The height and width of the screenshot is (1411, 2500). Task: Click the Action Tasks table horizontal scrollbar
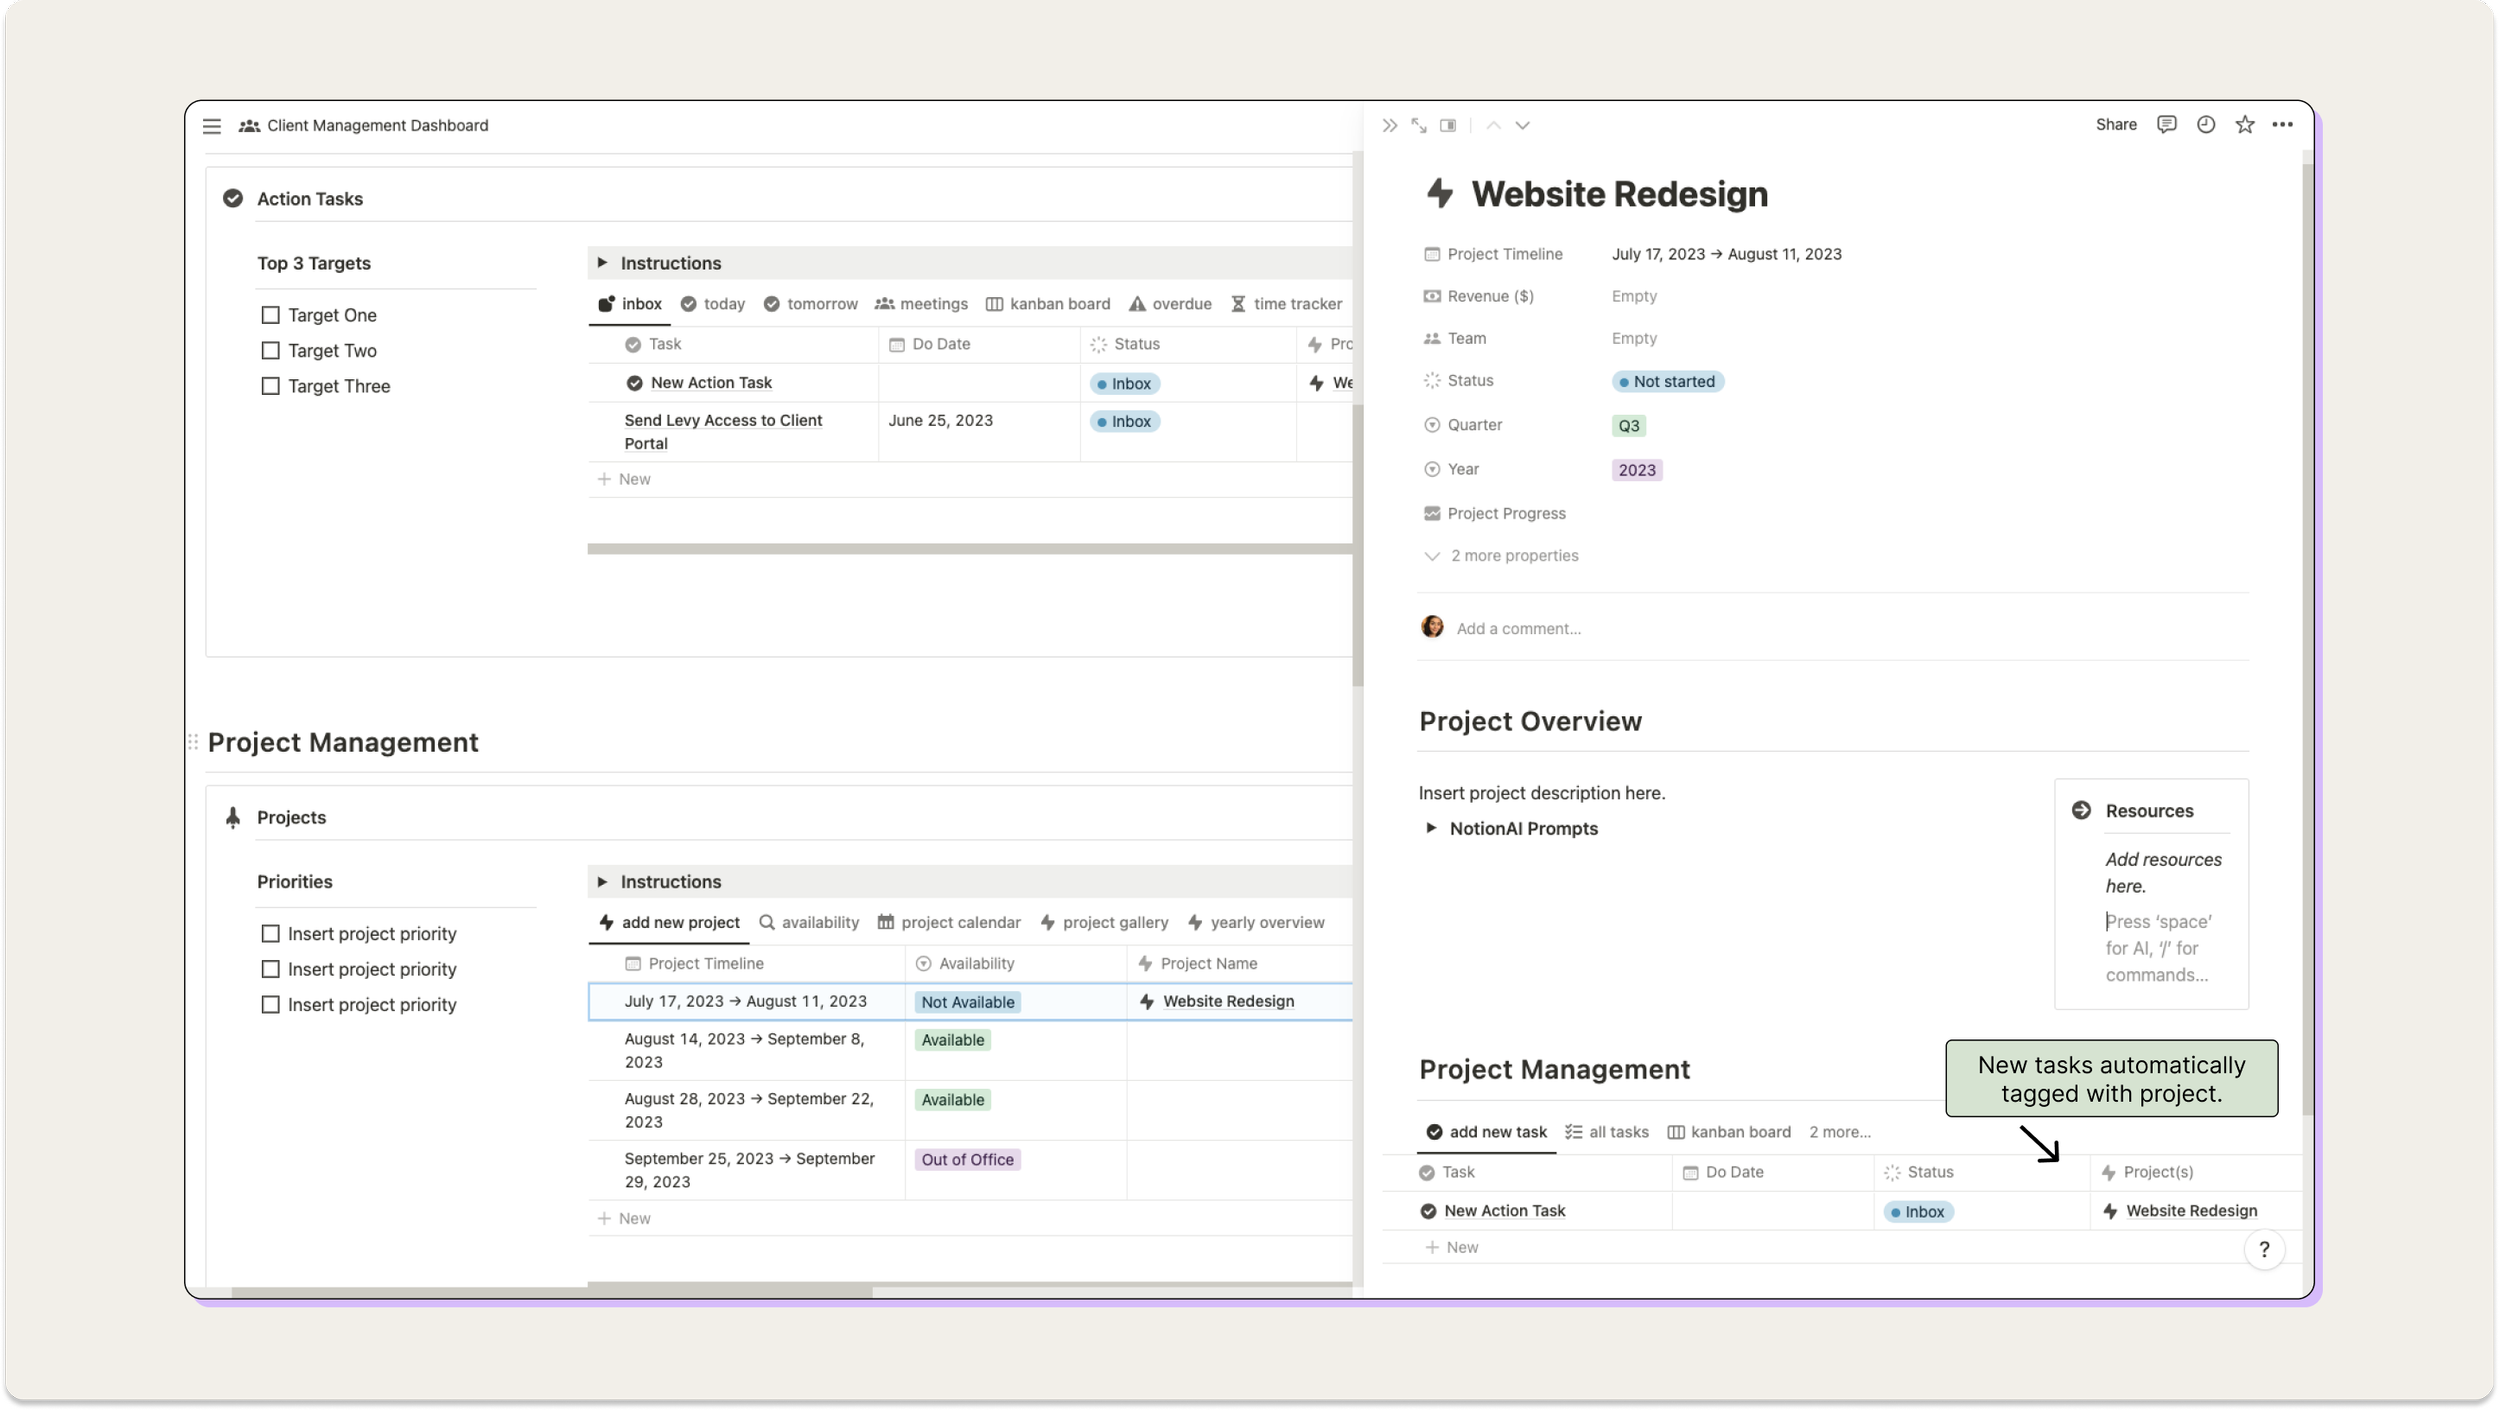click(969, 548)
